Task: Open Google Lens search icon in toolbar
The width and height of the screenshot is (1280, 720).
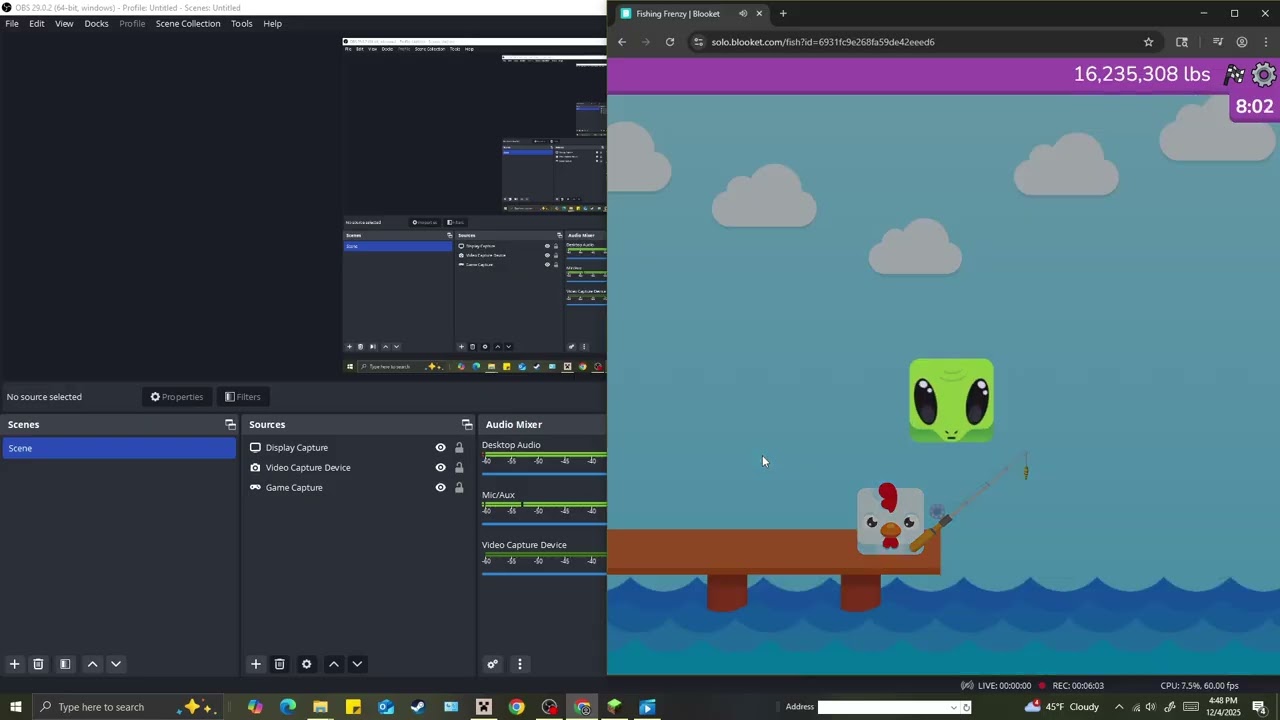Action: pyautogui.click(x=1182, y=42)
